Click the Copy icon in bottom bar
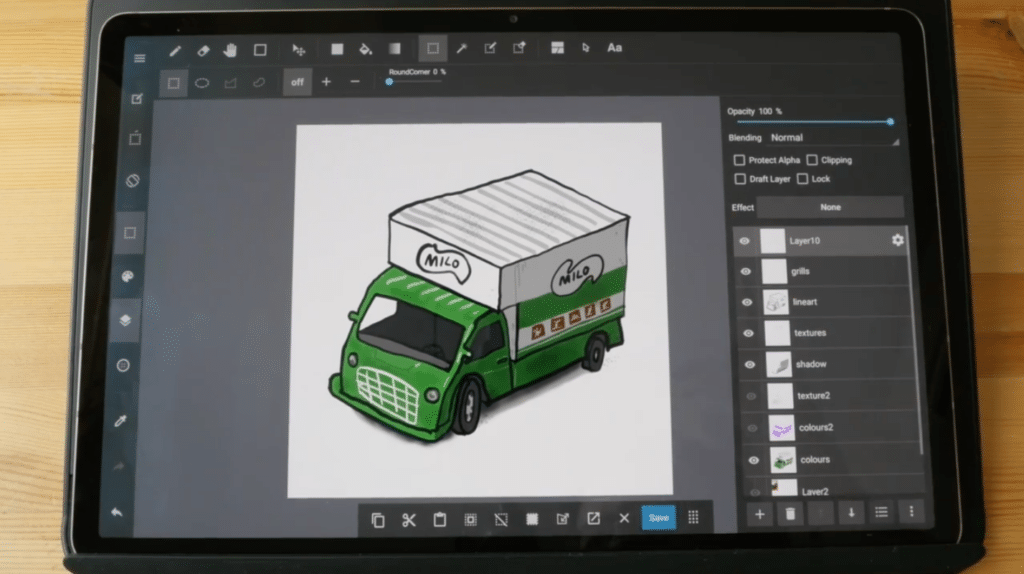 point(377,520)
